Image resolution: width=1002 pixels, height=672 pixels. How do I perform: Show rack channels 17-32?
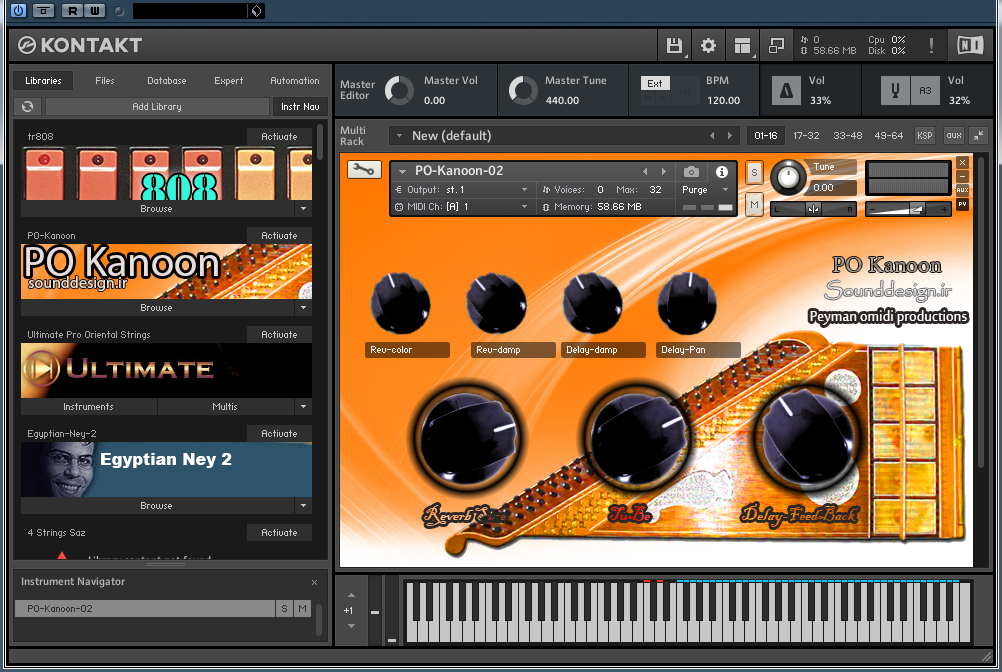click(x=806, y=135)
